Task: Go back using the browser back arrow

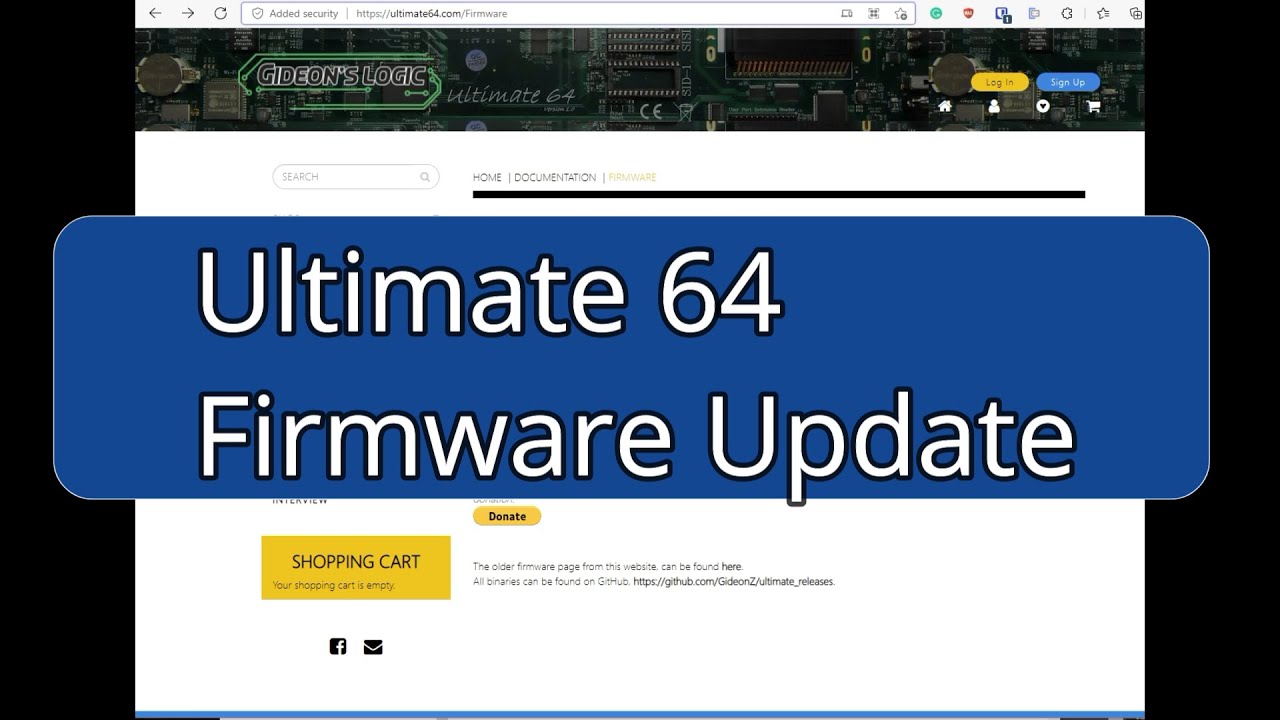Action: (155, 13)
